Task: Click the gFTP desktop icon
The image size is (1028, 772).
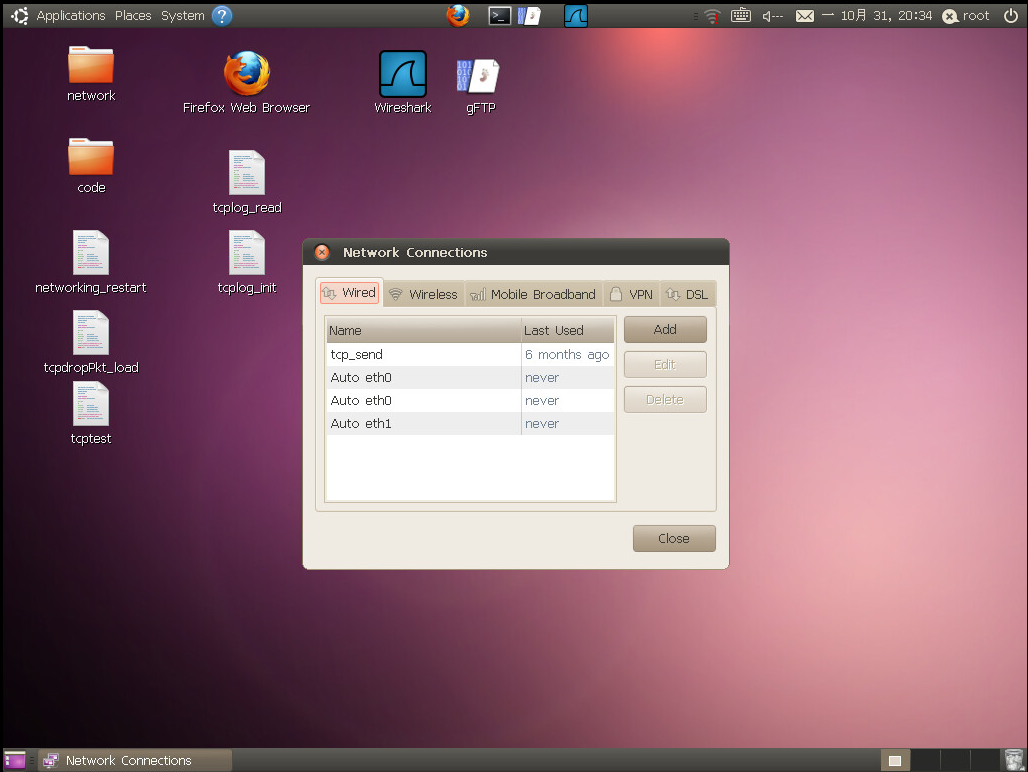Action: 480,76
